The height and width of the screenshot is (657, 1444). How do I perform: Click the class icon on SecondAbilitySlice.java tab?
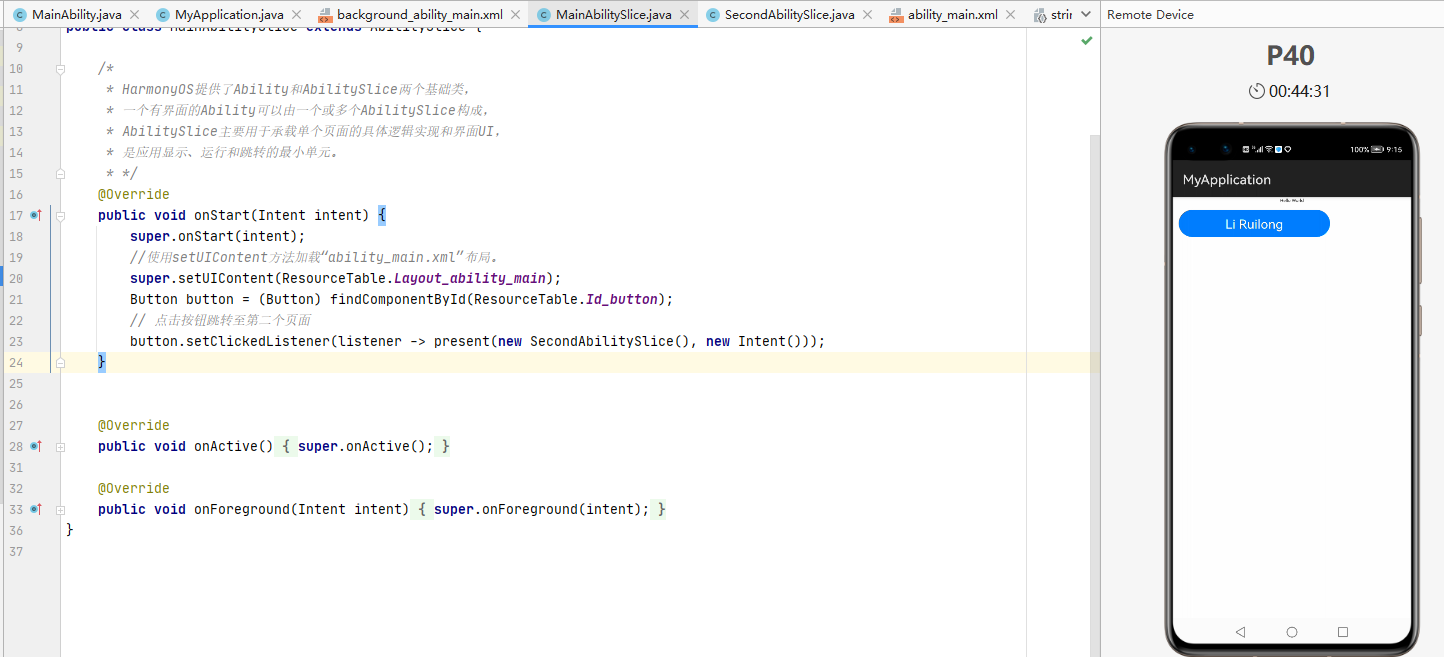click(713, 15)
